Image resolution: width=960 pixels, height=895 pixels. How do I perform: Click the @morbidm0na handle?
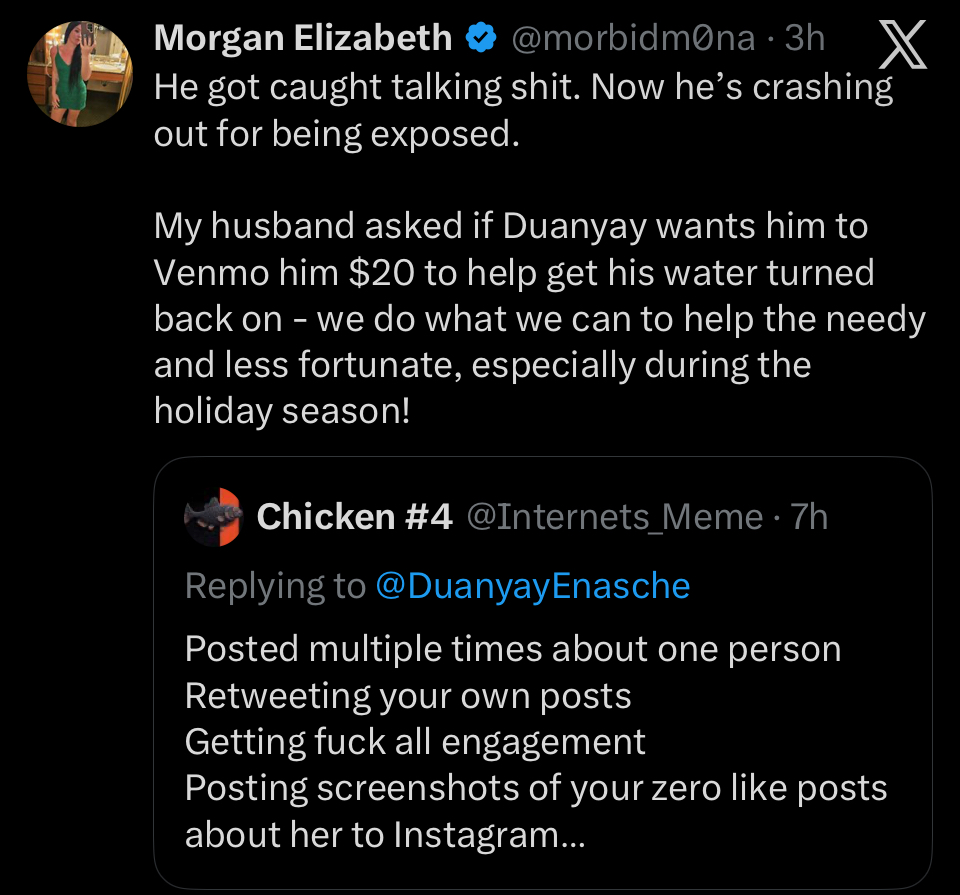pos(633,39)
